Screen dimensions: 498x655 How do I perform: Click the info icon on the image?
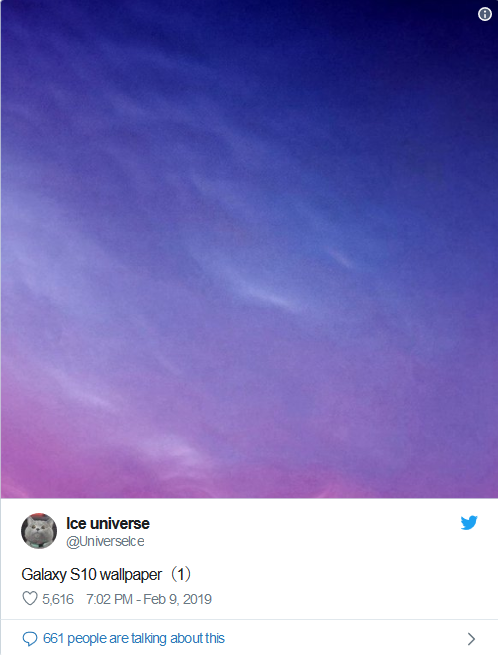click(484, 14)
